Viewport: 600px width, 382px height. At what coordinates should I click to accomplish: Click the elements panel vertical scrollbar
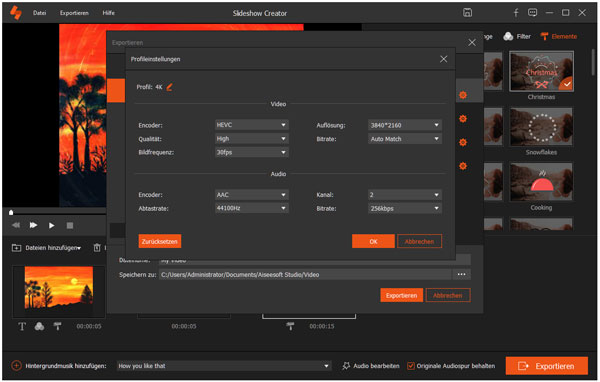tap(593, 63)
